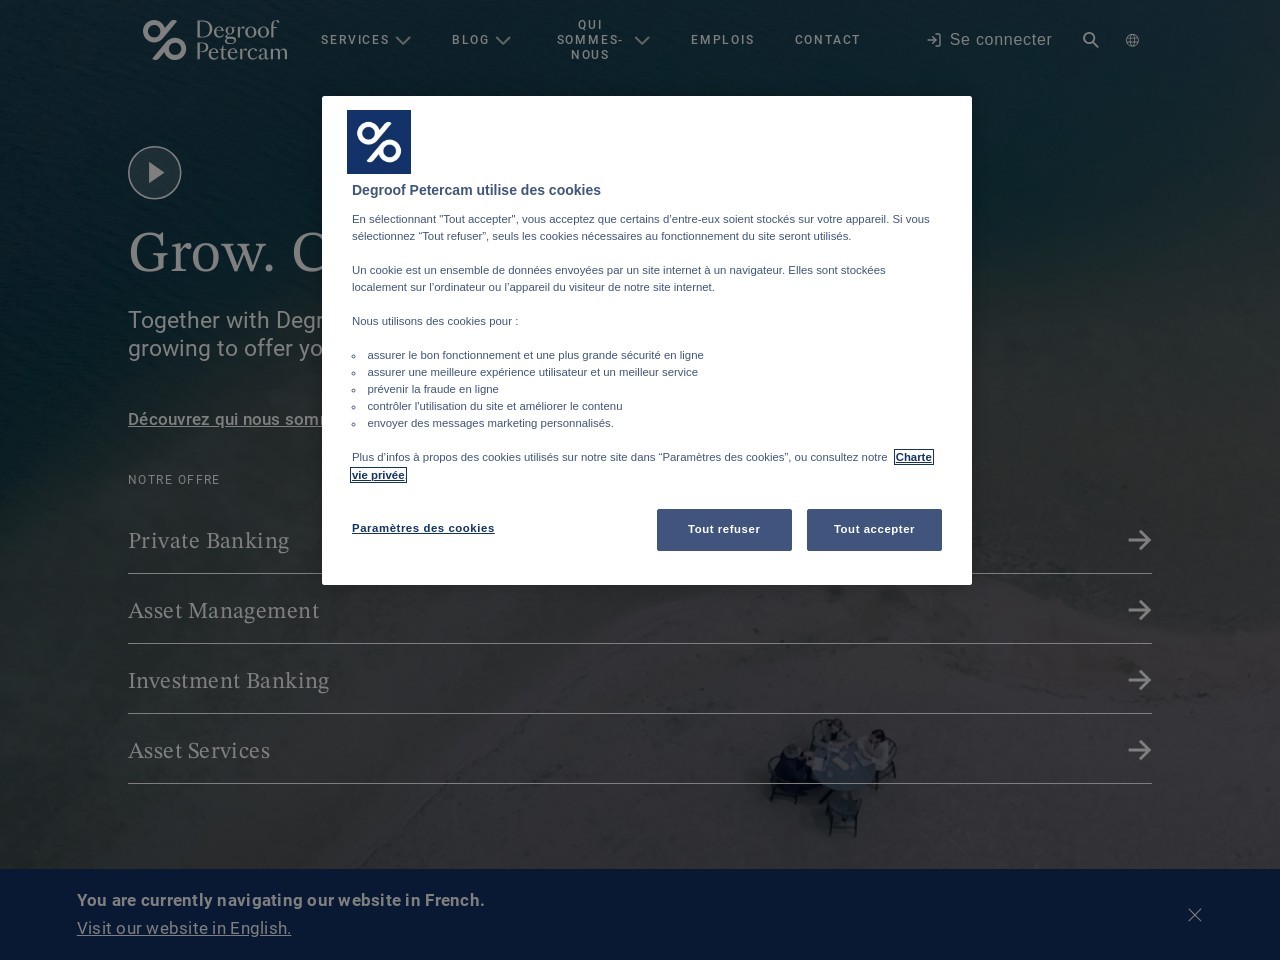Viewport: 1280px width, 960px height.
Task: Click the cookie dialog heading text
Action: pos(476,190)
